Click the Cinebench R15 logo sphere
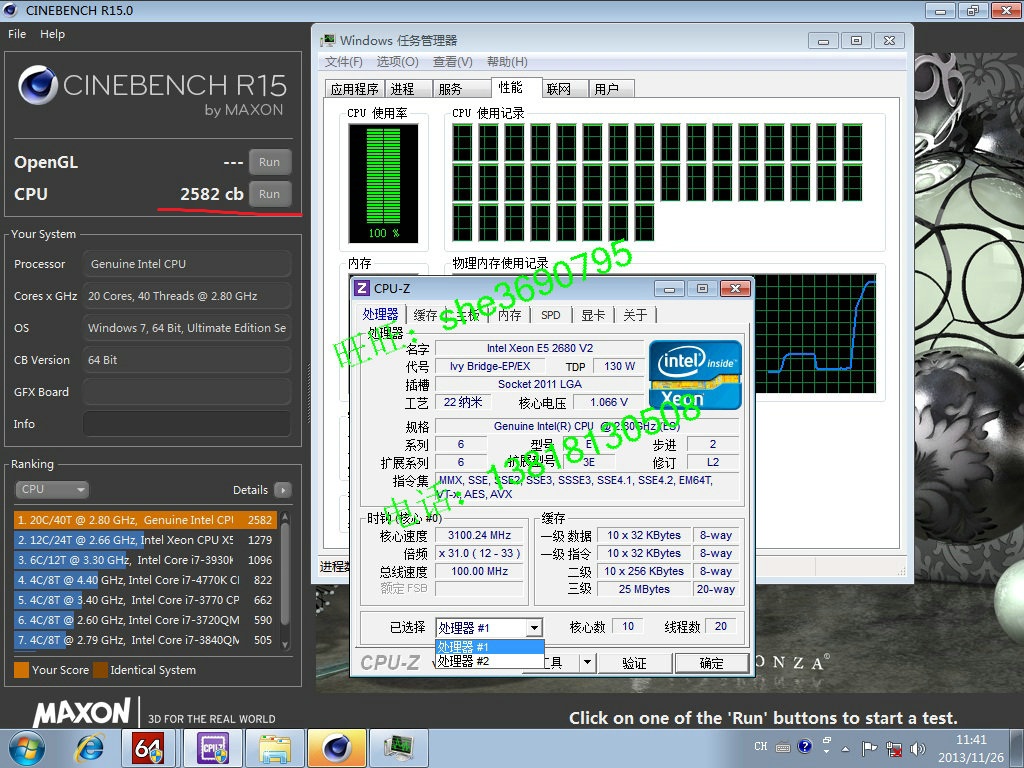Screen dimensions: 1024x768 click(38, 85)
